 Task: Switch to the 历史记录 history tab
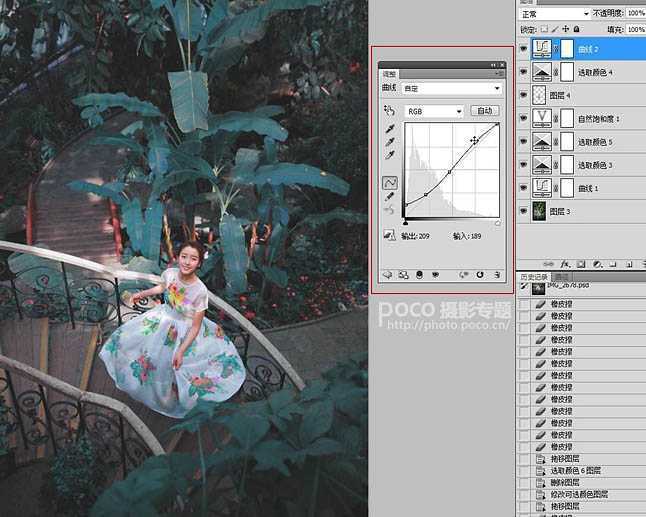(x=534, y=277)
